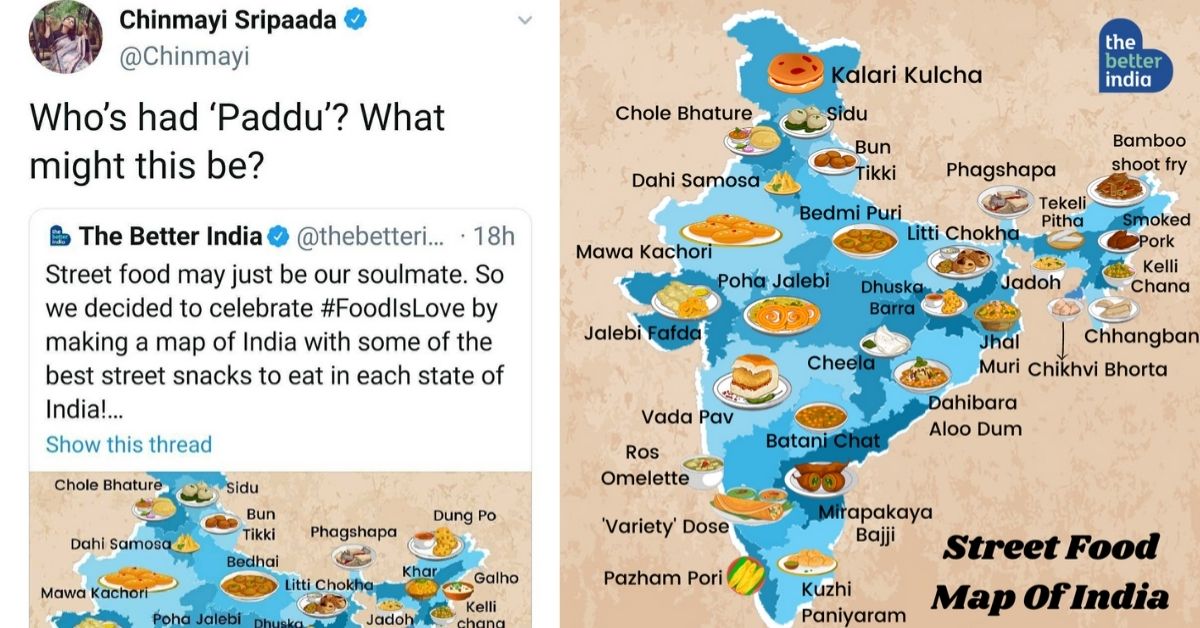Select the Kalari Kulcha food icon

(x=796, y=73)
